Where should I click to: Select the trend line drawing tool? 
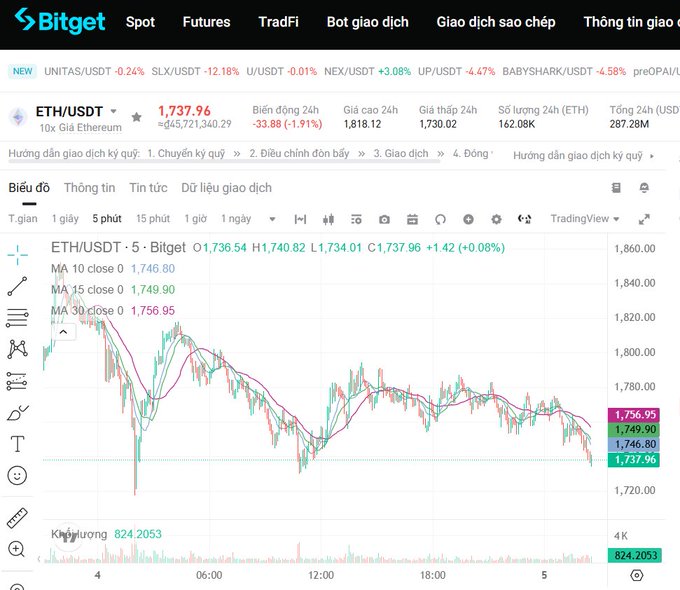[17, 286]
